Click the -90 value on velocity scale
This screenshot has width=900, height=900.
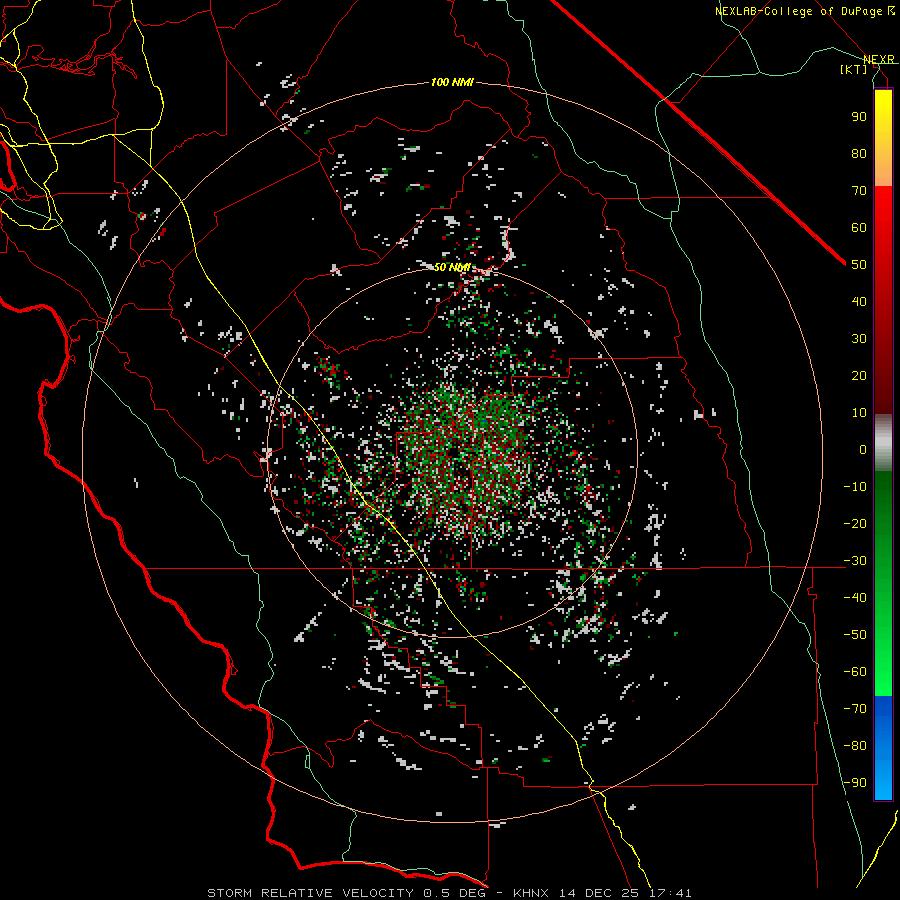855,783
